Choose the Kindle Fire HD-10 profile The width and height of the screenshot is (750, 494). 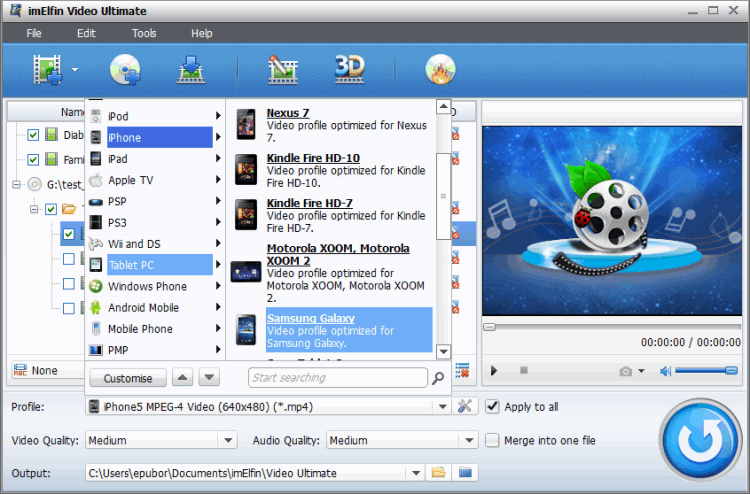pos(313,158)
